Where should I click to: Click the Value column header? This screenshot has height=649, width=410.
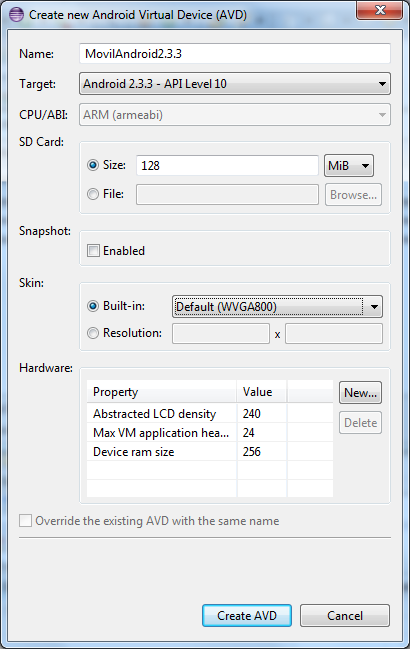point(261,392)
